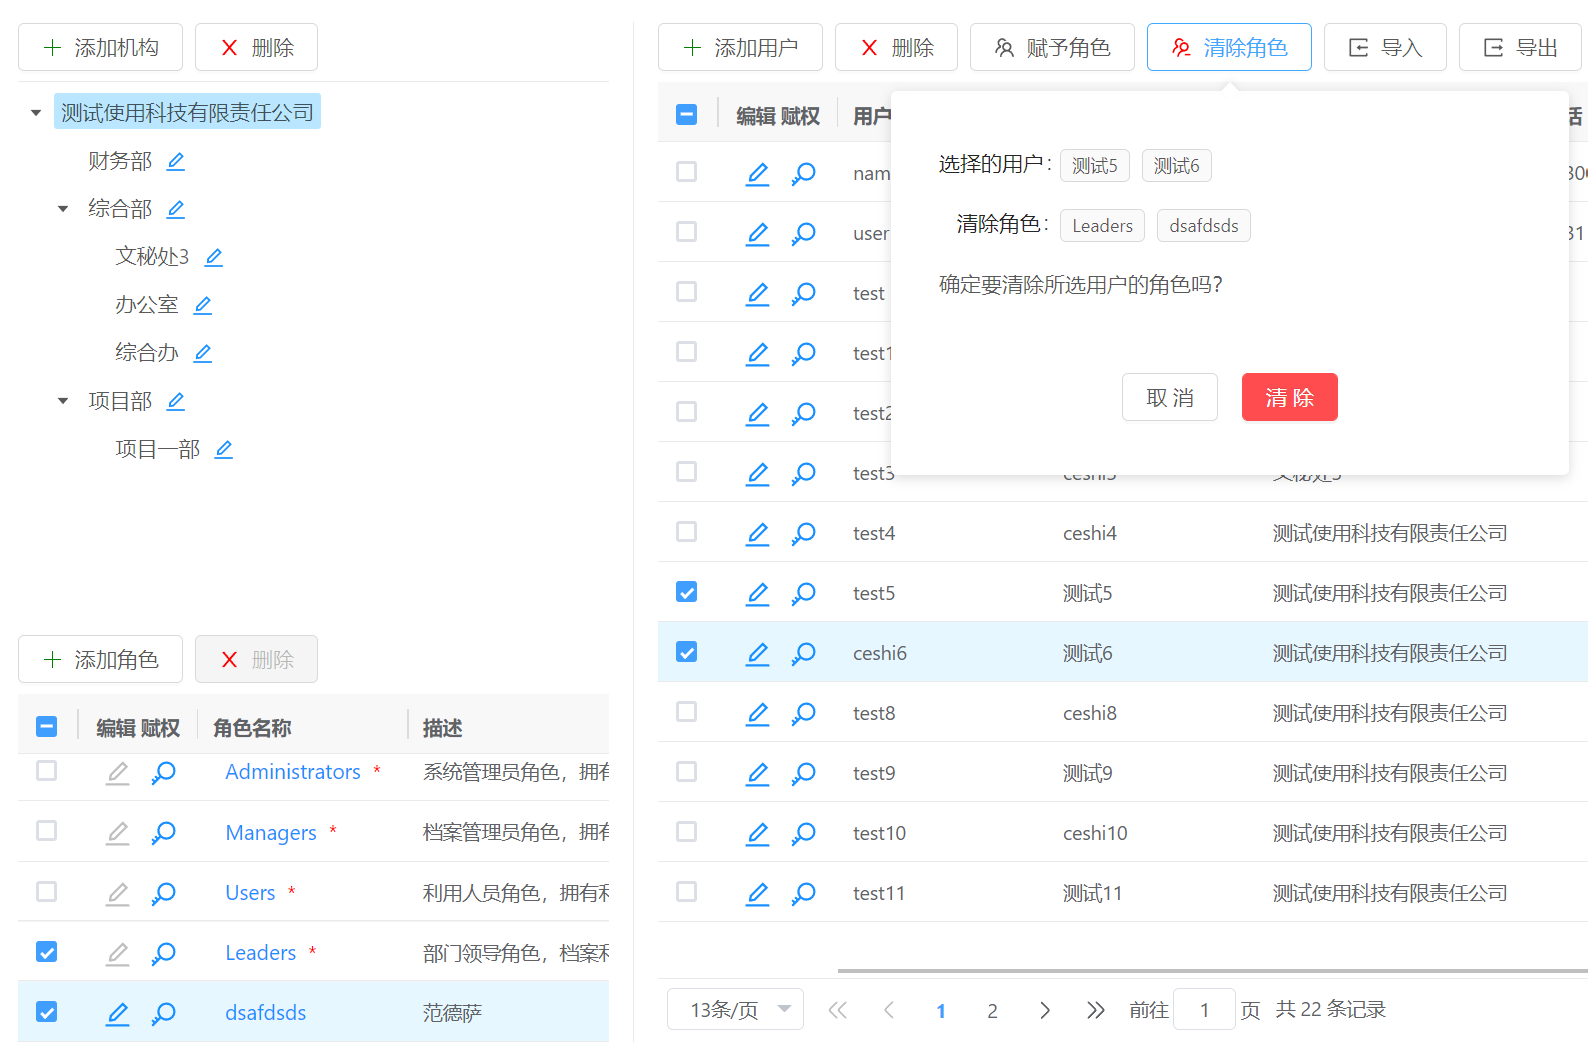
Task: Jump to last page double arrow
Action: point(1096,1010)
